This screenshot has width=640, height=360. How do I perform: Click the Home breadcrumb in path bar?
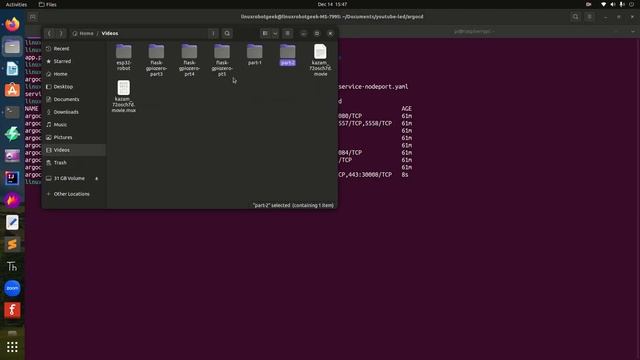[83, 33]
